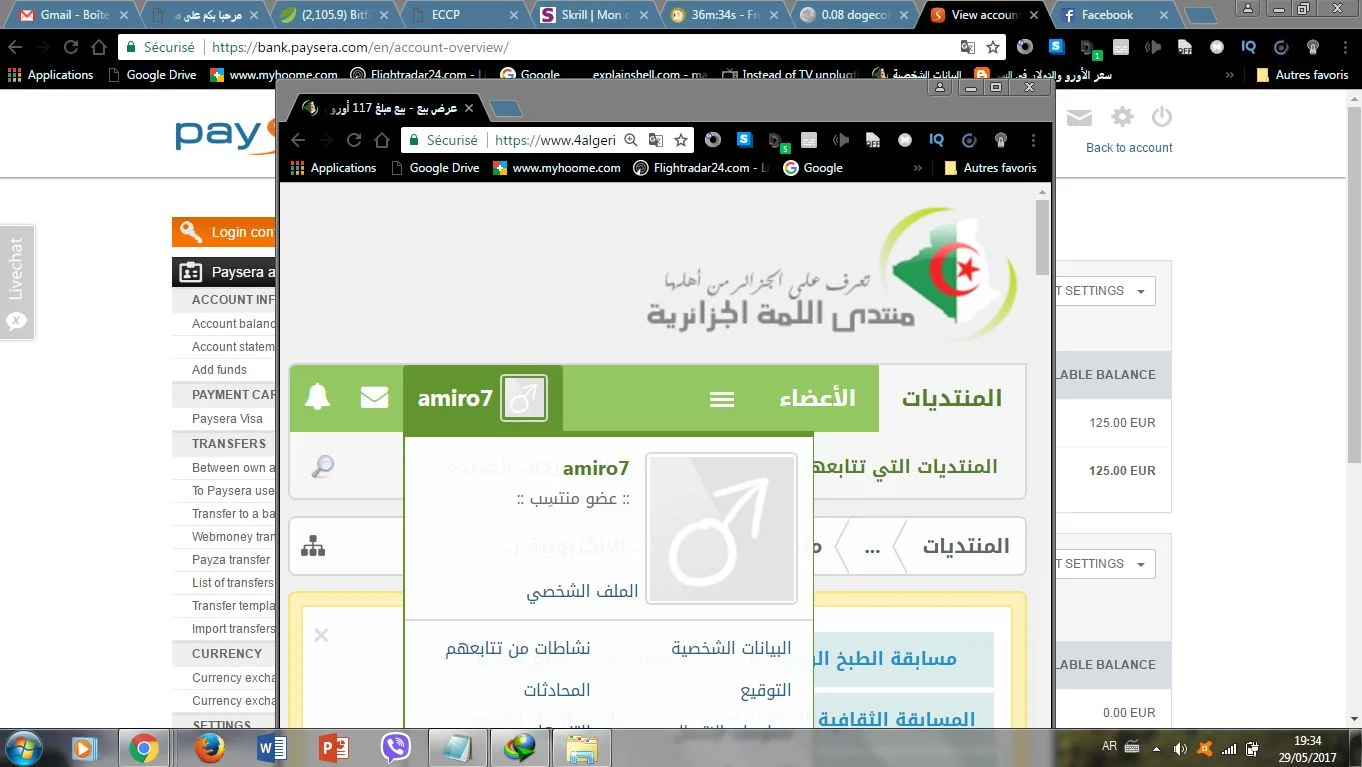The height and width of the screenshot is (767, 1362).
Task: Expand the breadcrumb ellipsis in forum navigation
Action: (x=872, y=547)
